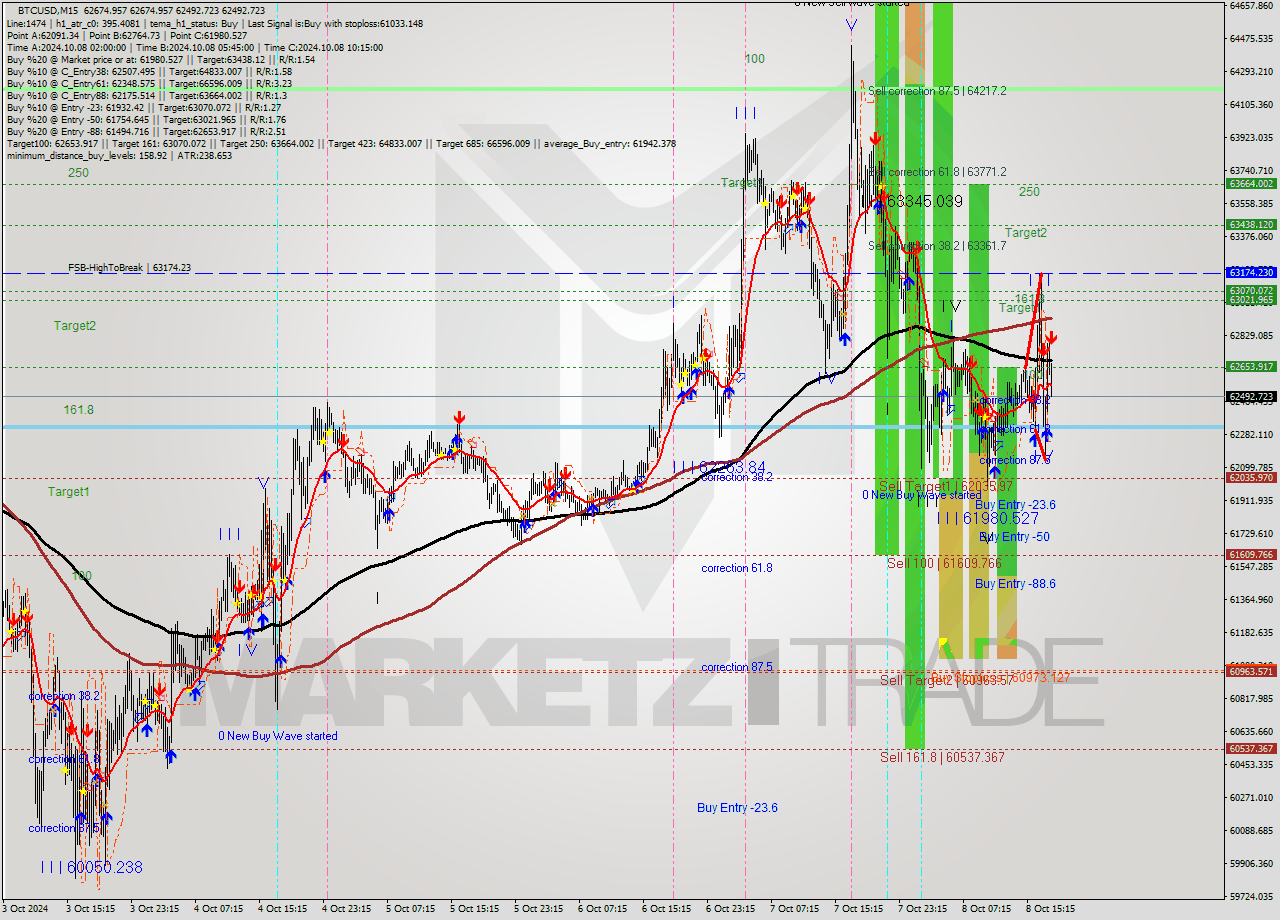Screen dimensions: 1280x920
Task: Click the red 62035.970 price tag
Action: [x=1251, y=478]
